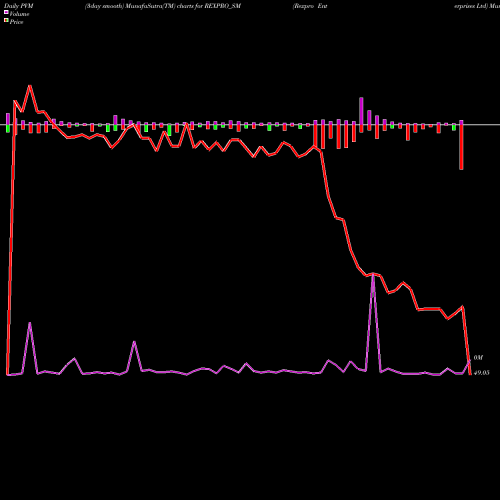
Task: Click the 0M volume value label
Action: pyautogui.click(x=478, y=358)
